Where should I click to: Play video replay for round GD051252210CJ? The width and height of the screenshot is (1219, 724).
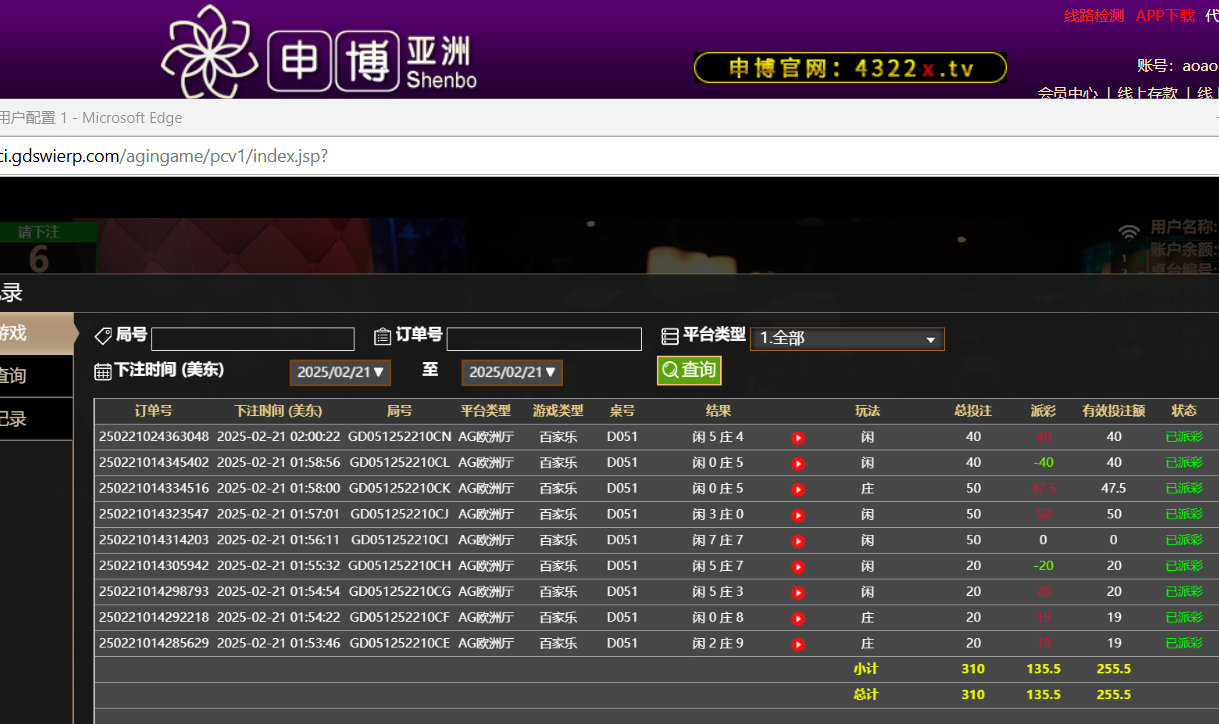click(798, 516)
